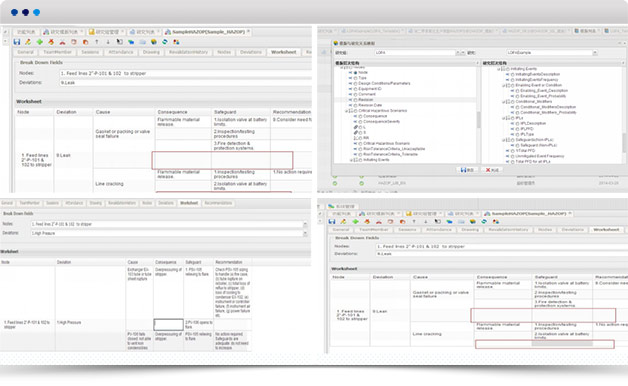This screenshot has width=628, height=386.
Task: Collapse the Critical Hazardous Scenarios tree node
Action: pyautogui.click(x=346, y=111)
